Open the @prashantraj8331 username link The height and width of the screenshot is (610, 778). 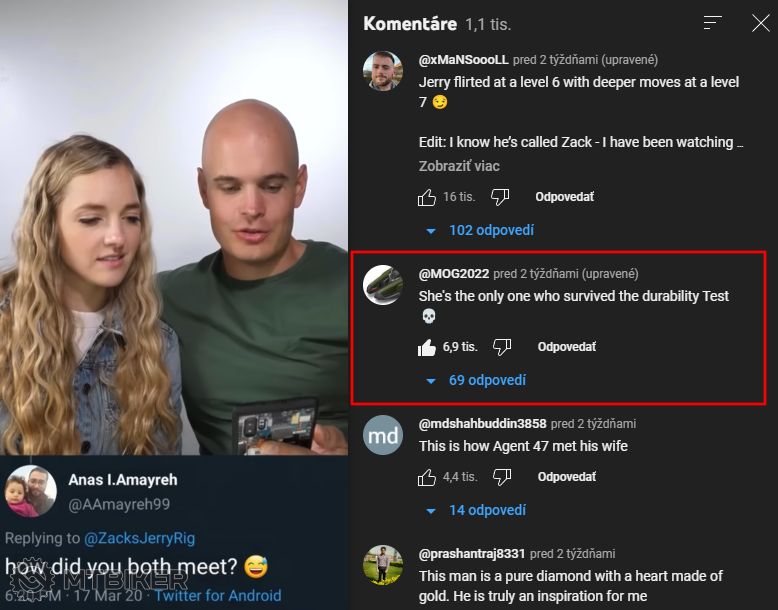click(472, 553)
